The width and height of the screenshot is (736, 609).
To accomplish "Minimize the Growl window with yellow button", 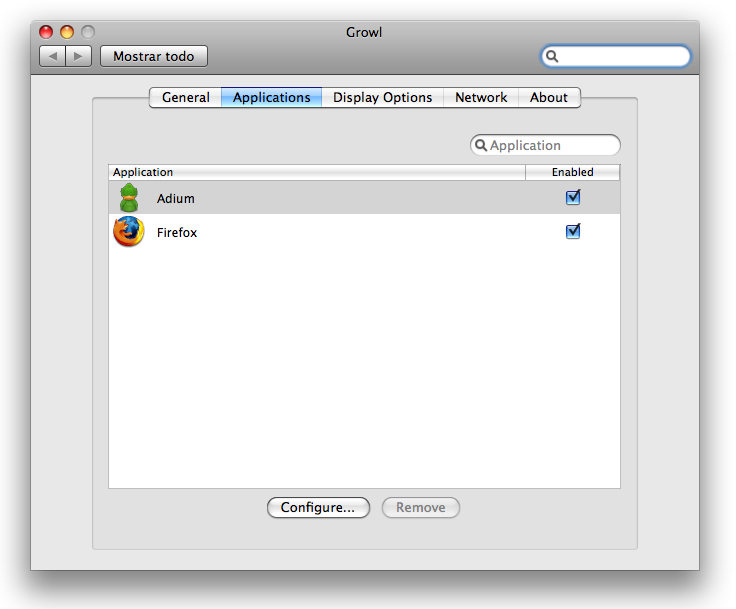I will (67, 32).
